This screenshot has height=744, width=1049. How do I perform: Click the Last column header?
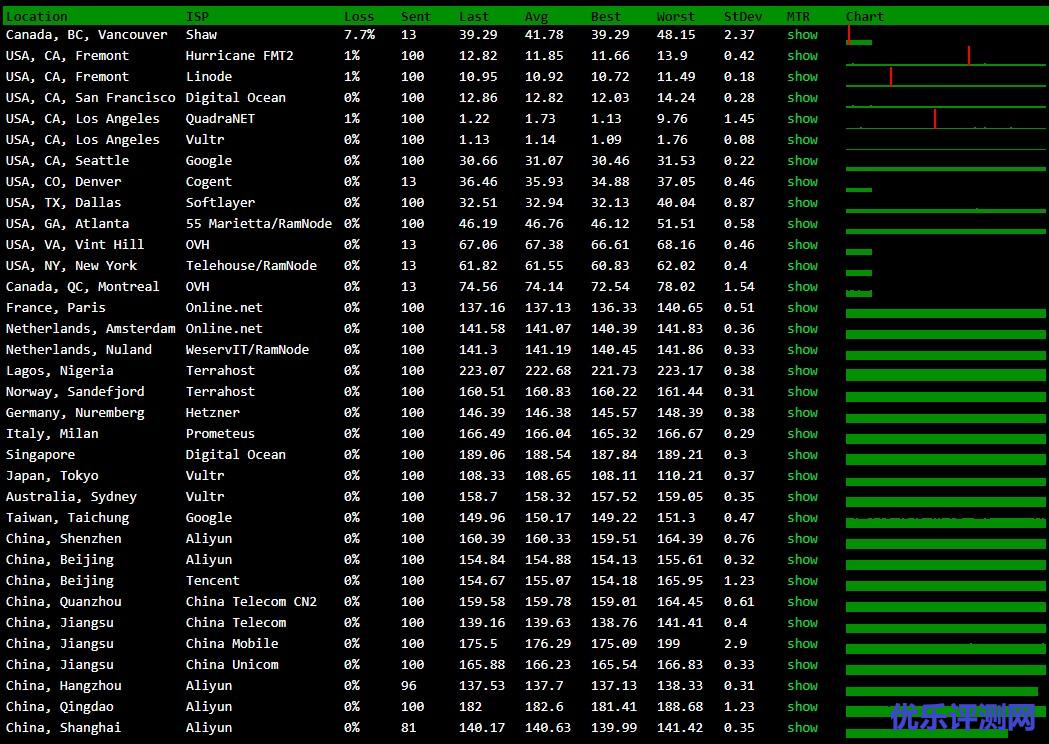coord(474,17)
